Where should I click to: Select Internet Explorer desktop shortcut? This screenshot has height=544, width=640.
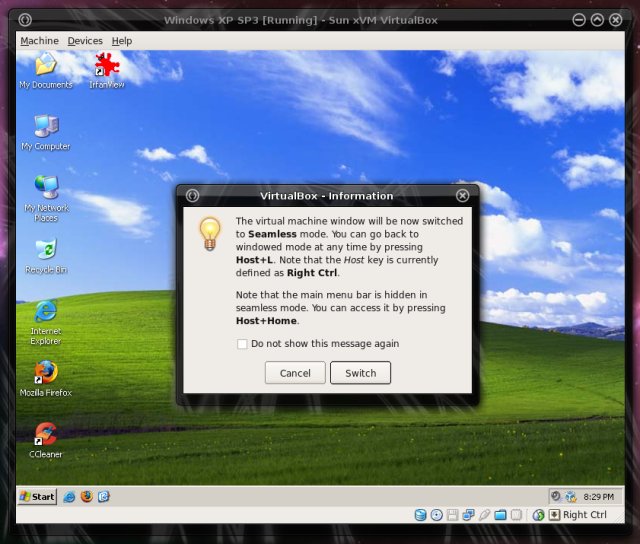[x=45, y=311]
